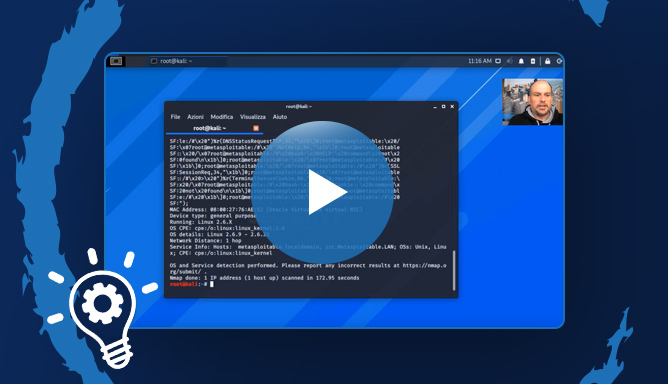The height and width of the screenshot is (384, 668).
Task: Click the logout power icon in panel
Action: click(x=559, y=61)
